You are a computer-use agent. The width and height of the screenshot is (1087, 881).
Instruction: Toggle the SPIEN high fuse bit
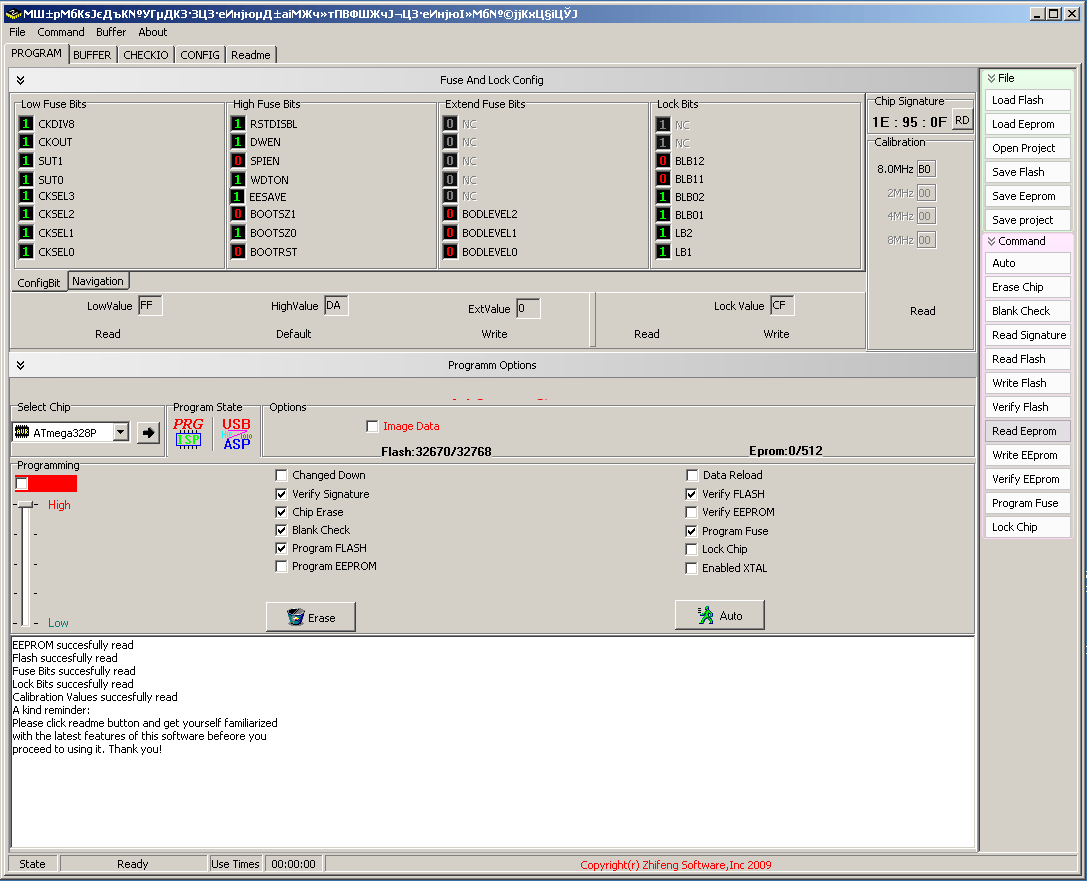pyautogui.click(x=238, y=161)
